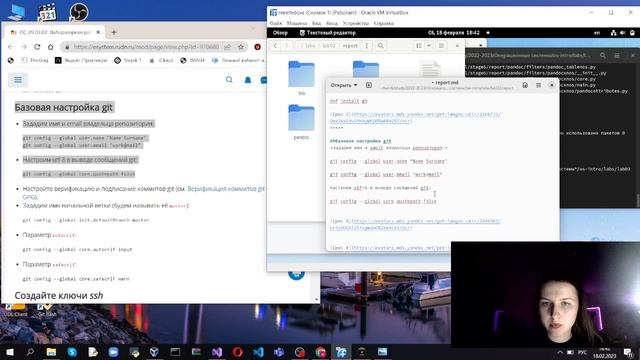Open the Яндекс Практикум bookmark
Viewport: 640px width, 360px height.
[81, 60]
